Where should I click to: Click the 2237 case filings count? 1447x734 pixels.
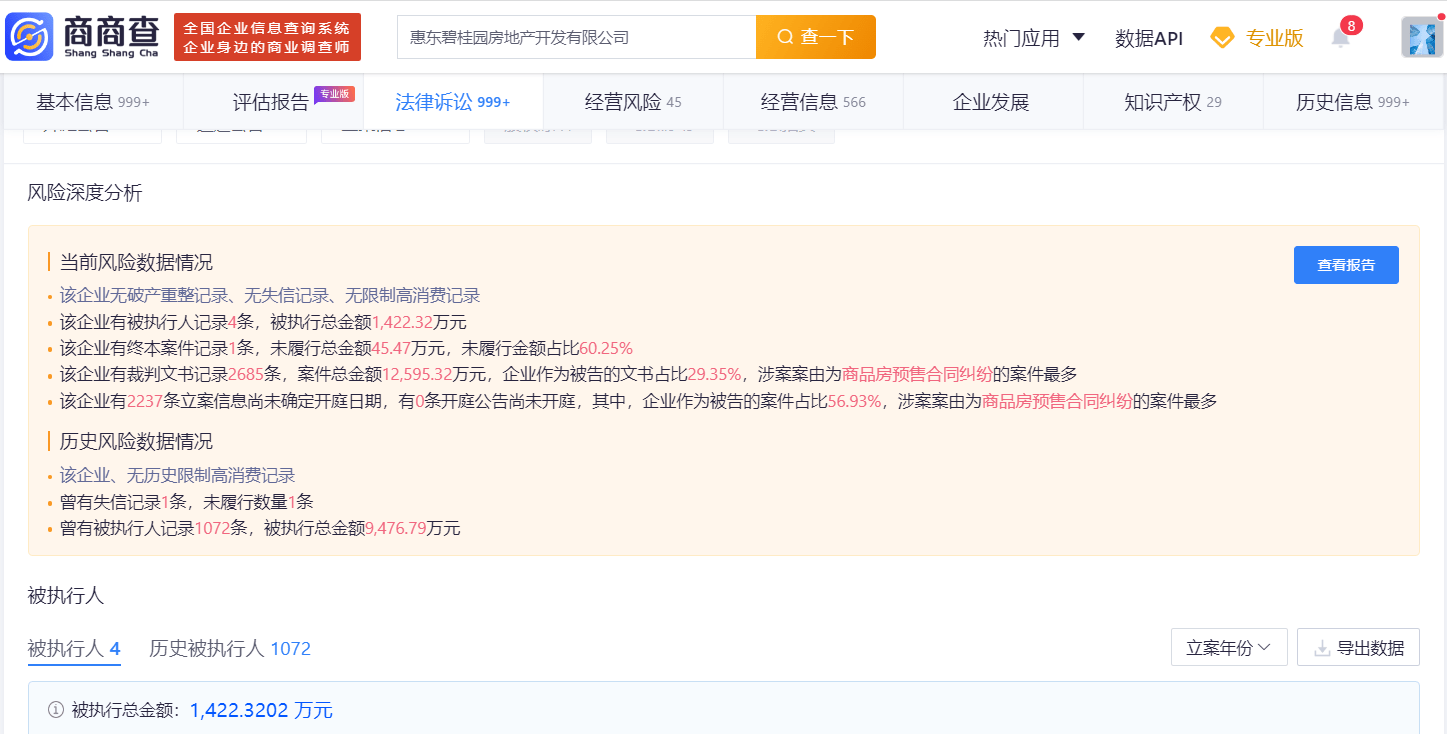145,401
